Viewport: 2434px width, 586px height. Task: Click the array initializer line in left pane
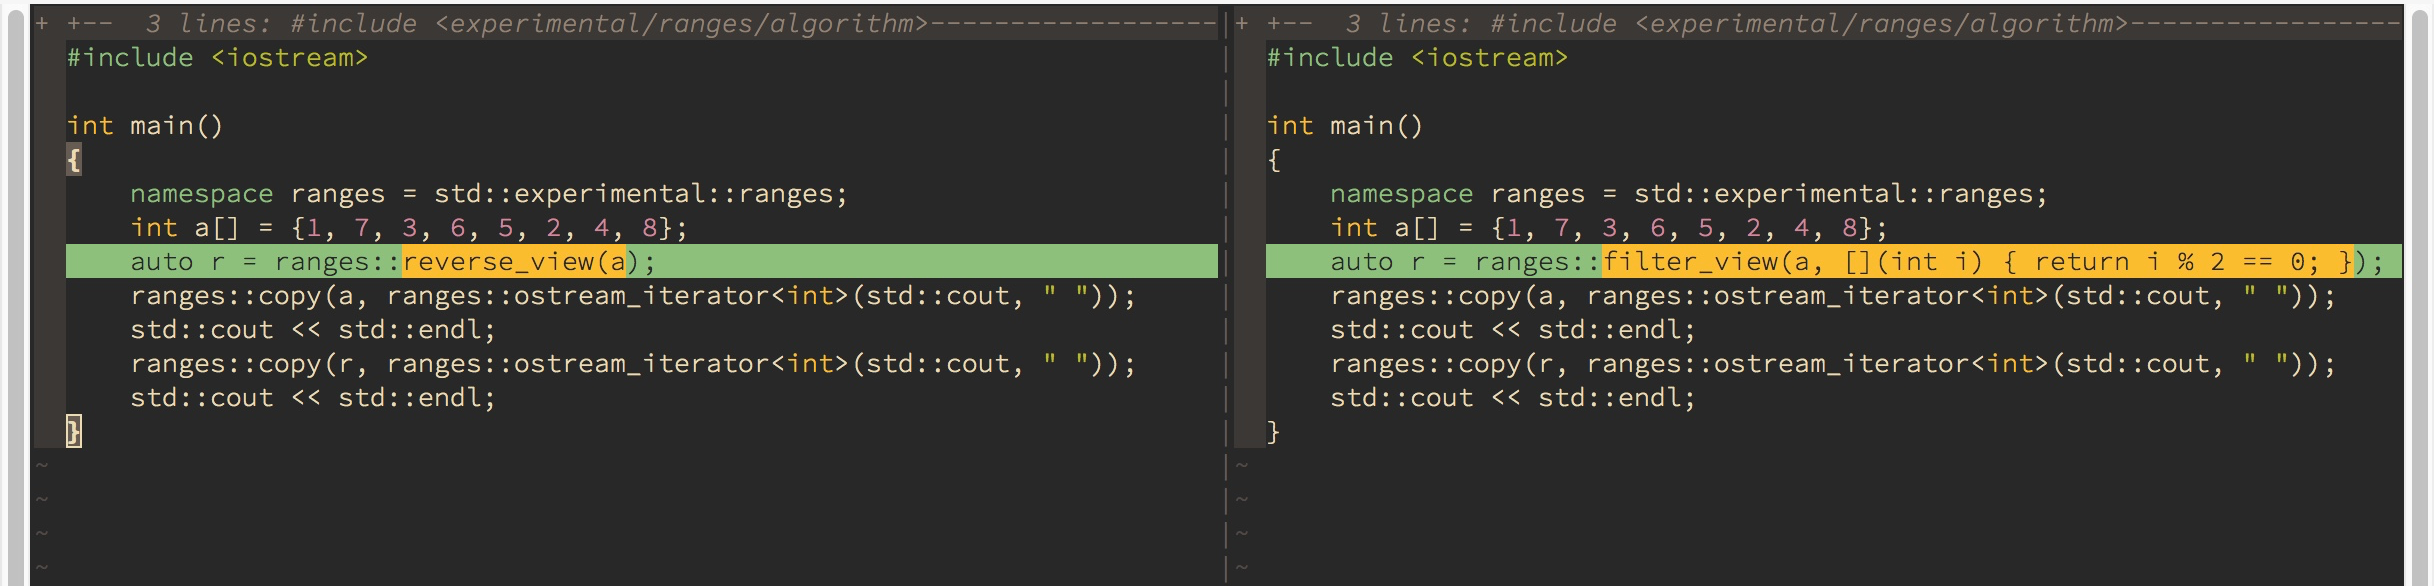(x=408, y=228)
